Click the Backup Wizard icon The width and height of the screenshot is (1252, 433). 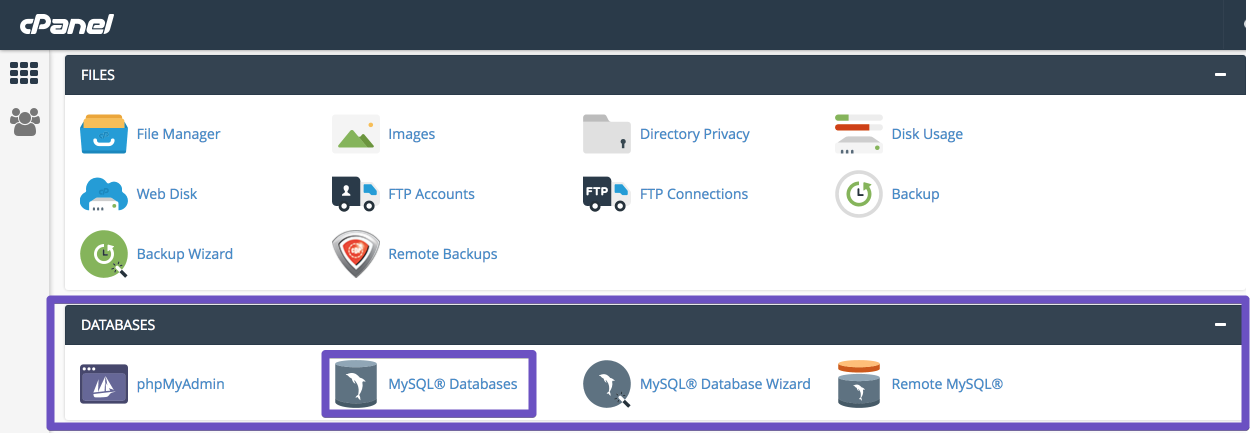point(104,254)
